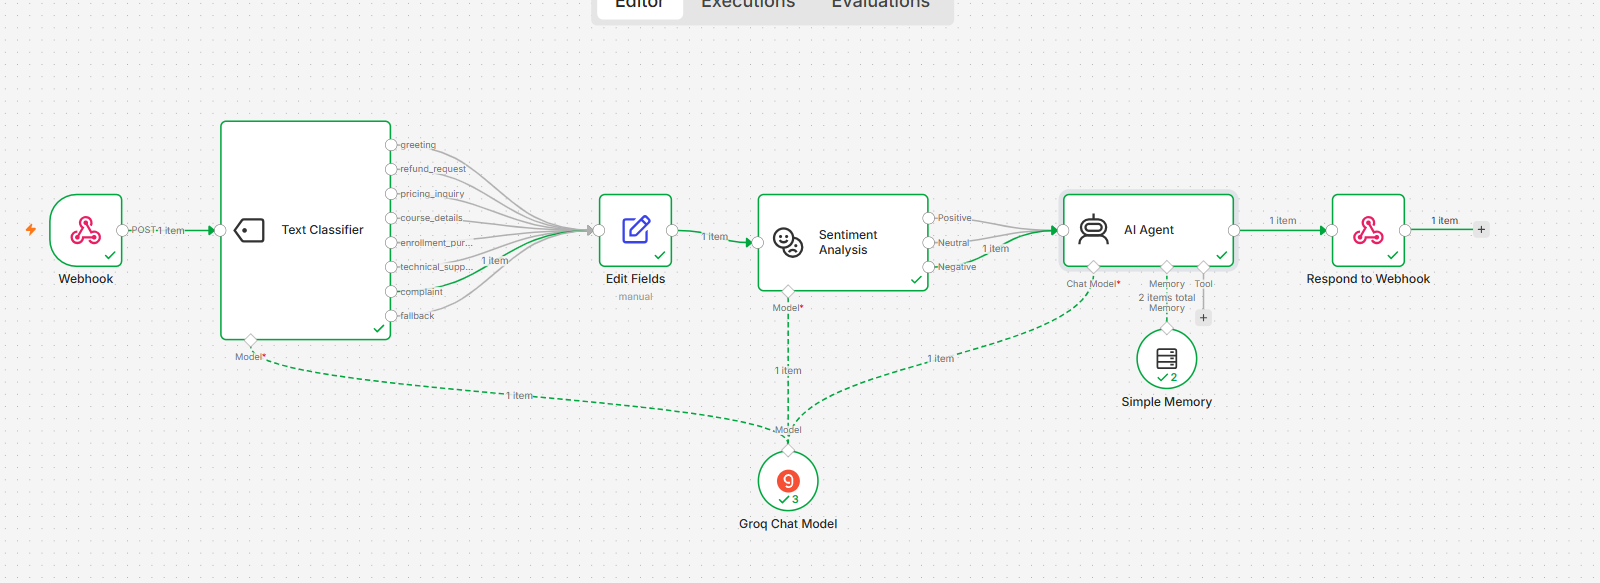The image size is (1600, 583).
Task: Click the '2 items total' memory label
Action: point(1167,298)
